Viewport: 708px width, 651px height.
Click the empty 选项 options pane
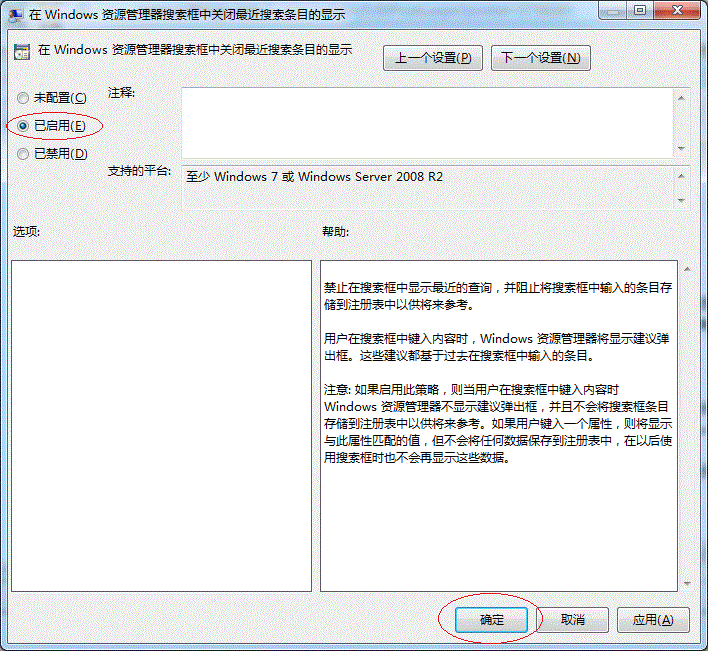(161, 426)
